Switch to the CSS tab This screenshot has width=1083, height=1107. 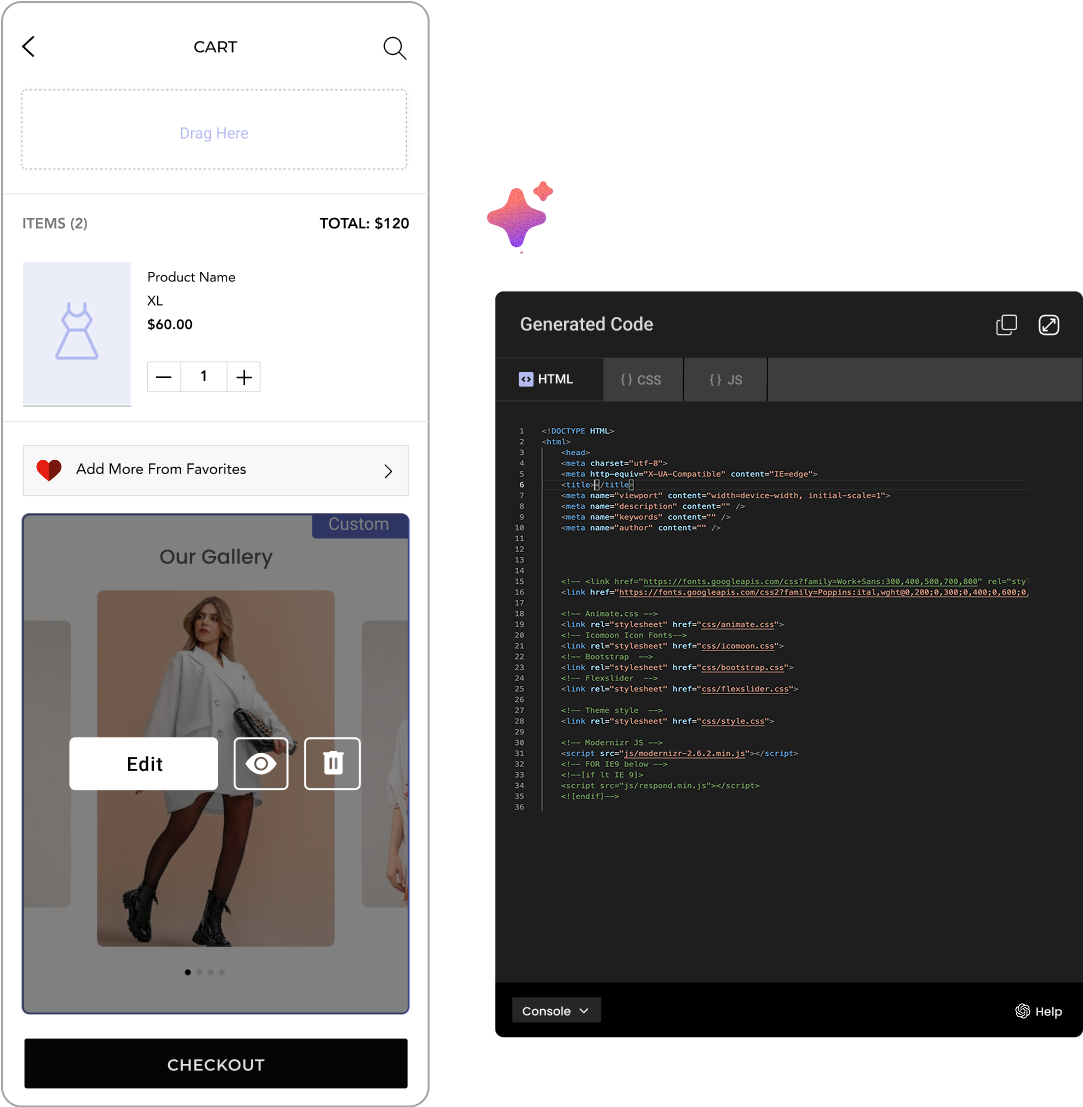642,379
